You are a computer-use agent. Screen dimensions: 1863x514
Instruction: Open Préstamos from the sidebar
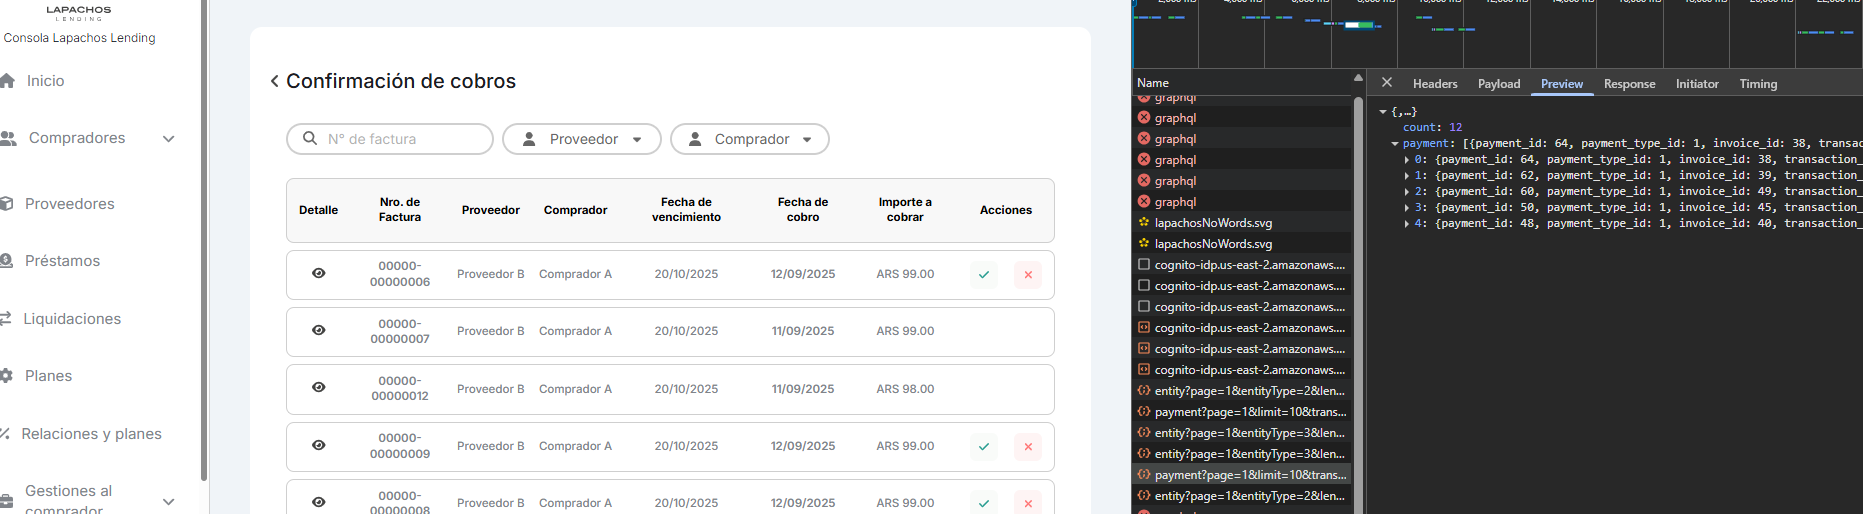tap(62, 261)
